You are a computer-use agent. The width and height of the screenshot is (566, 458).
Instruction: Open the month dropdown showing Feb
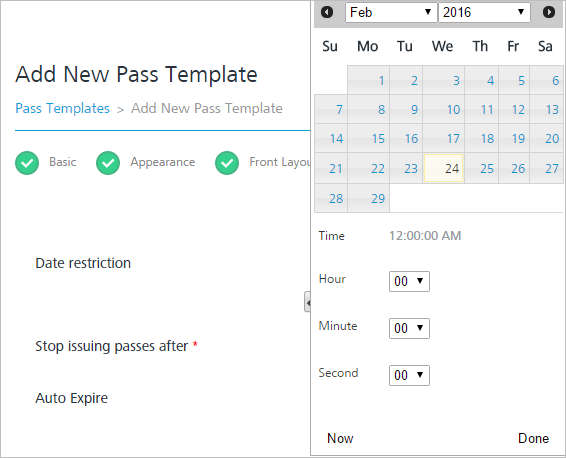tap(391, 13)
